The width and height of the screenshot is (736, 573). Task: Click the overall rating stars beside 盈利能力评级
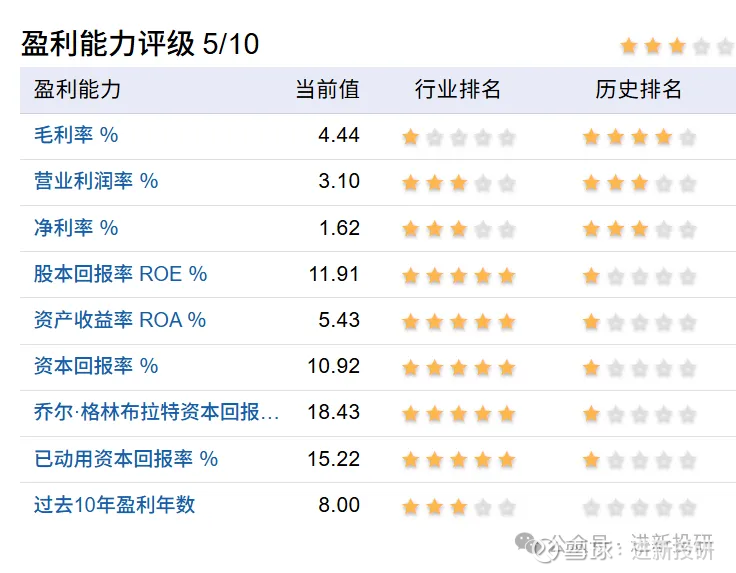click(676, 46)
